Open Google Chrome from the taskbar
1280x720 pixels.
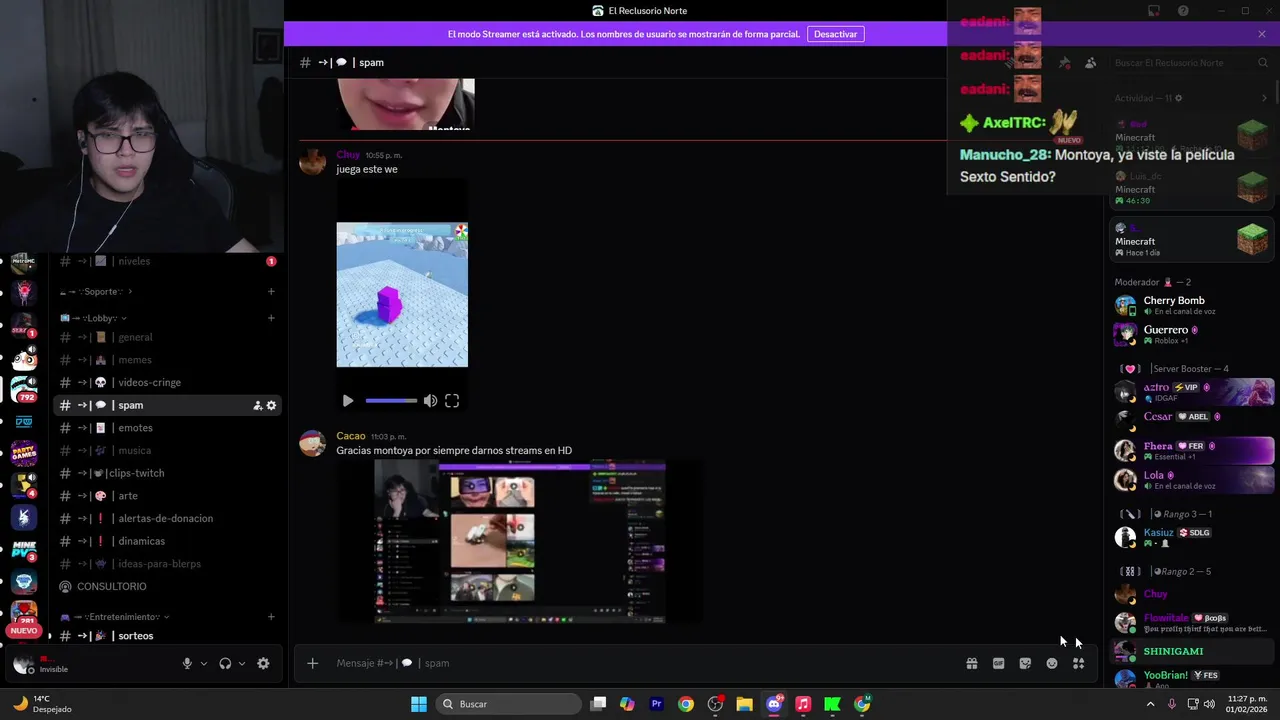(686, 704)
